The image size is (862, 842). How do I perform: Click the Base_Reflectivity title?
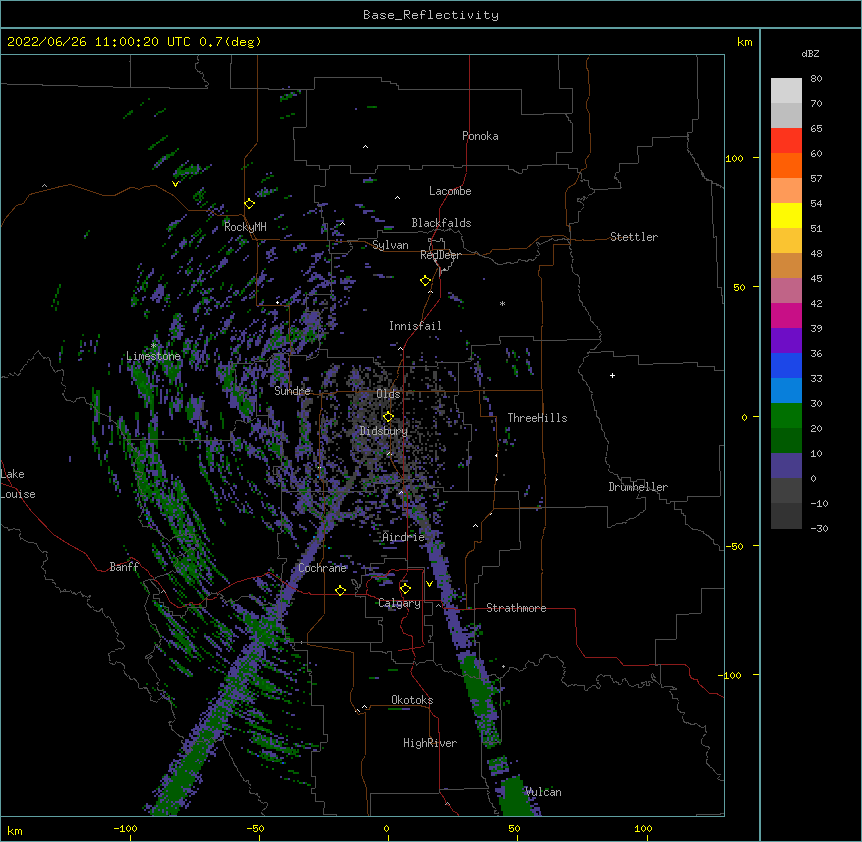click(x=431, y=15)
